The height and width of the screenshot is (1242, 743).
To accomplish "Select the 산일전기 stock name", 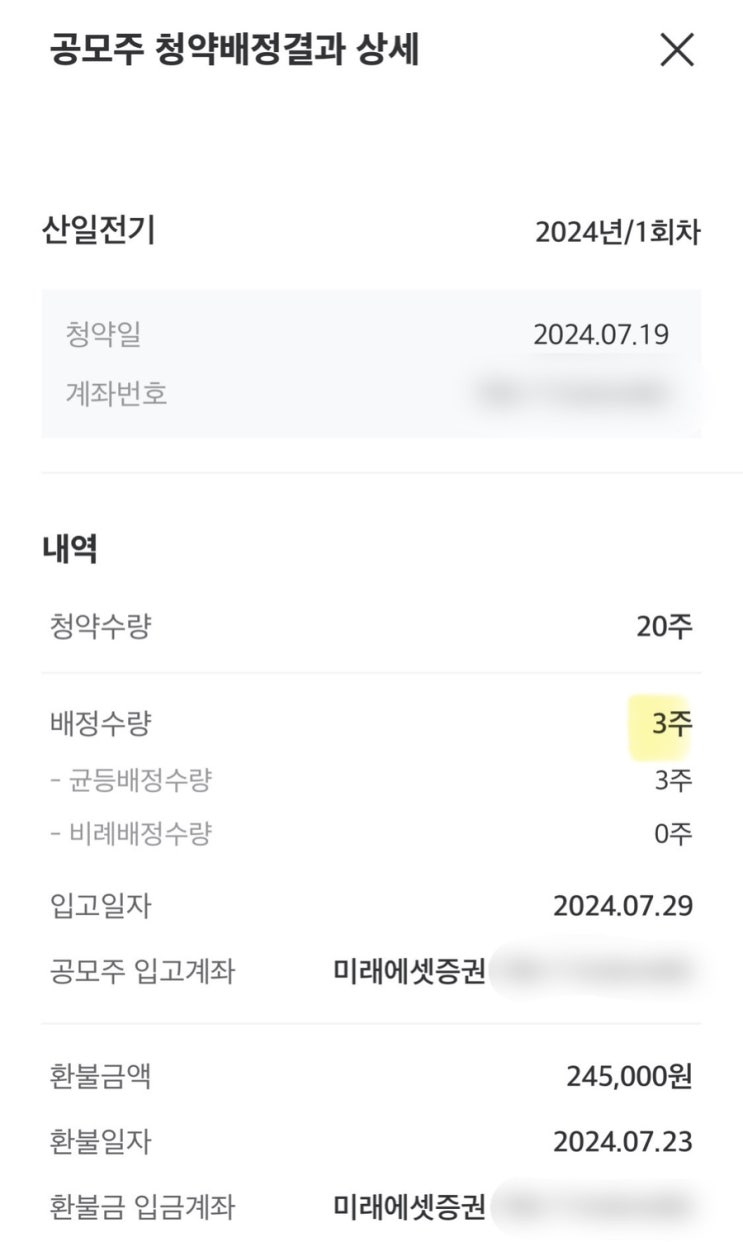I will [97, 231].
